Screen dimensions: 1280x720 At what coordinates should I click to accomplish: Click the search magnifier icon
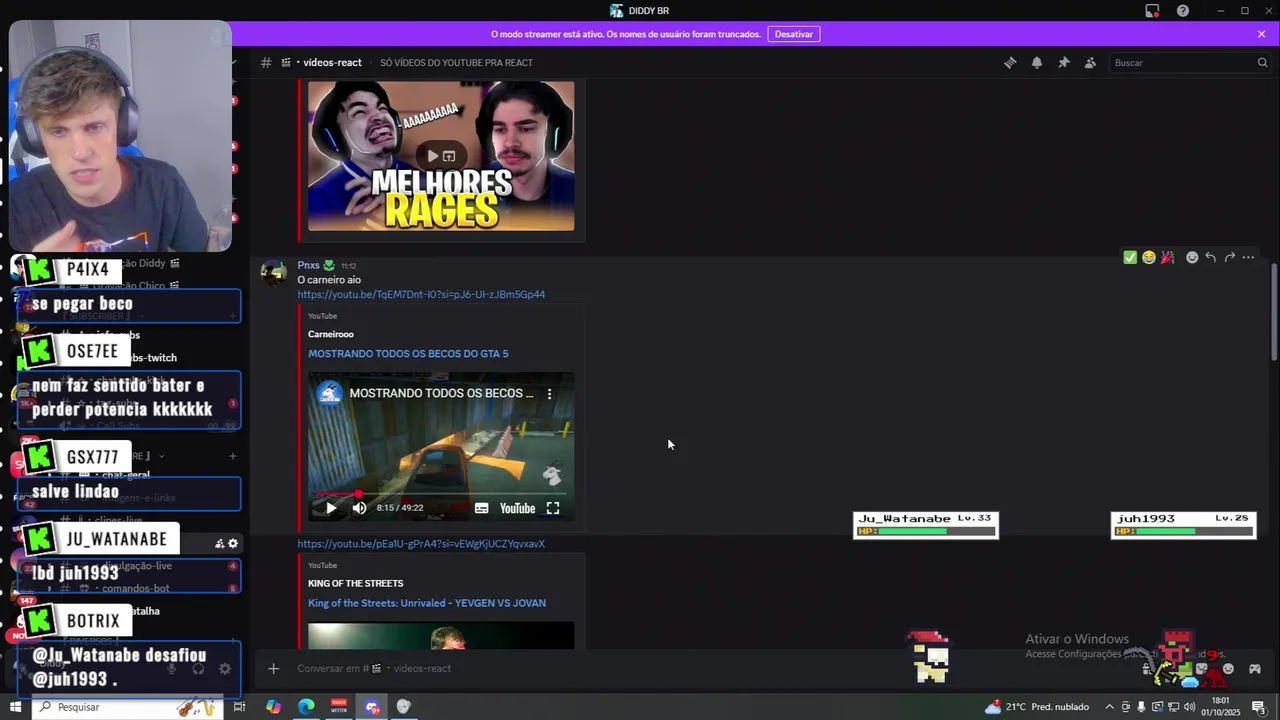coord(1262,62)
